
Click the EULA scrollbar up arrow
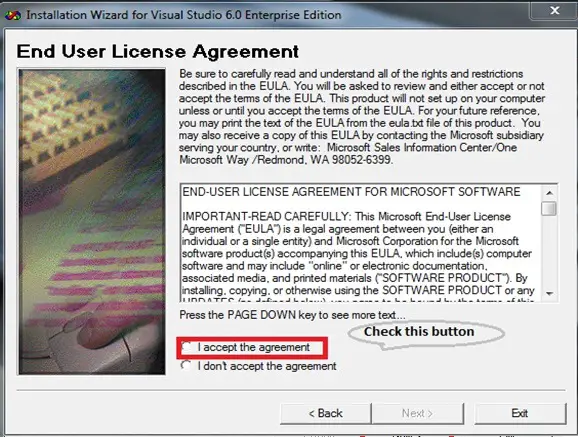tap(549, 193)
